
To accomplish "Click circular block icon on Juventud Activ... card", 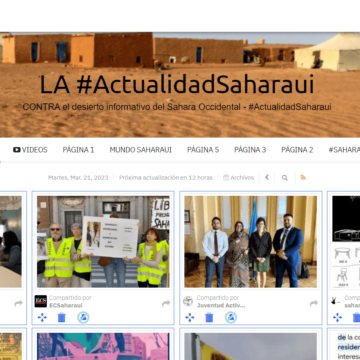I will click(x=231, y=317).
